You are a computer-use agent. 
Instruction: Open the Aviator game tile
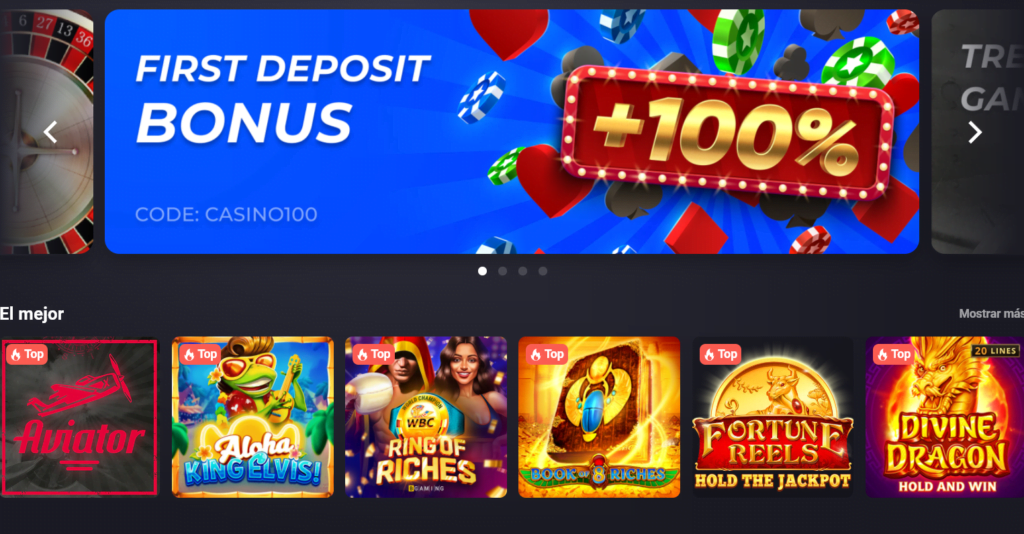click(x=80, y=417)
